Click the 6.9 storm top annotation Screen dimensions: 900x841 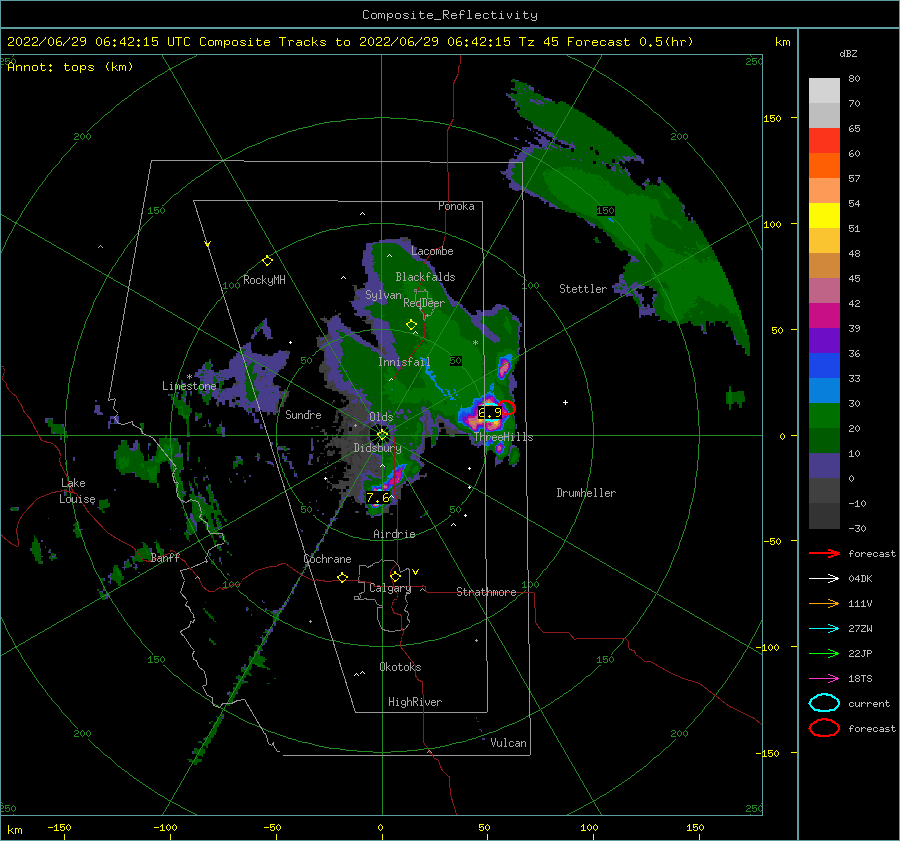(490, 412)
